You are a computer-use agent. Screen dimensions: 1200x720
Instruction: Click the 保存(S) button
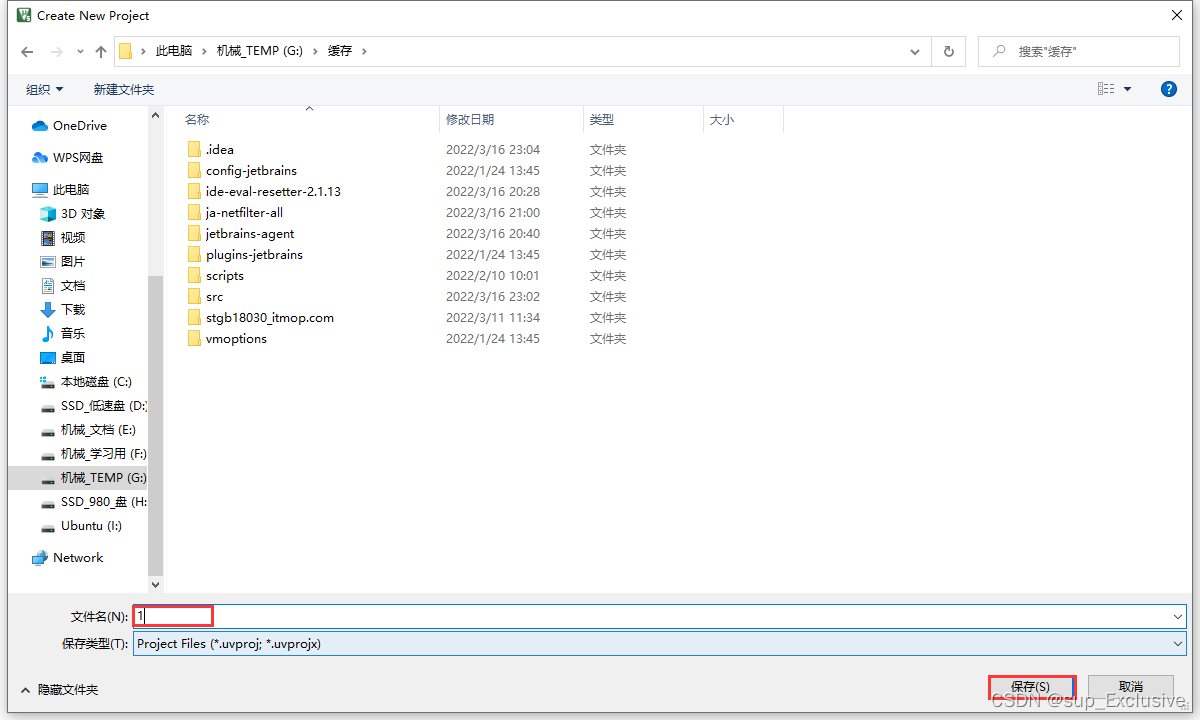[x=1031, y=687]
